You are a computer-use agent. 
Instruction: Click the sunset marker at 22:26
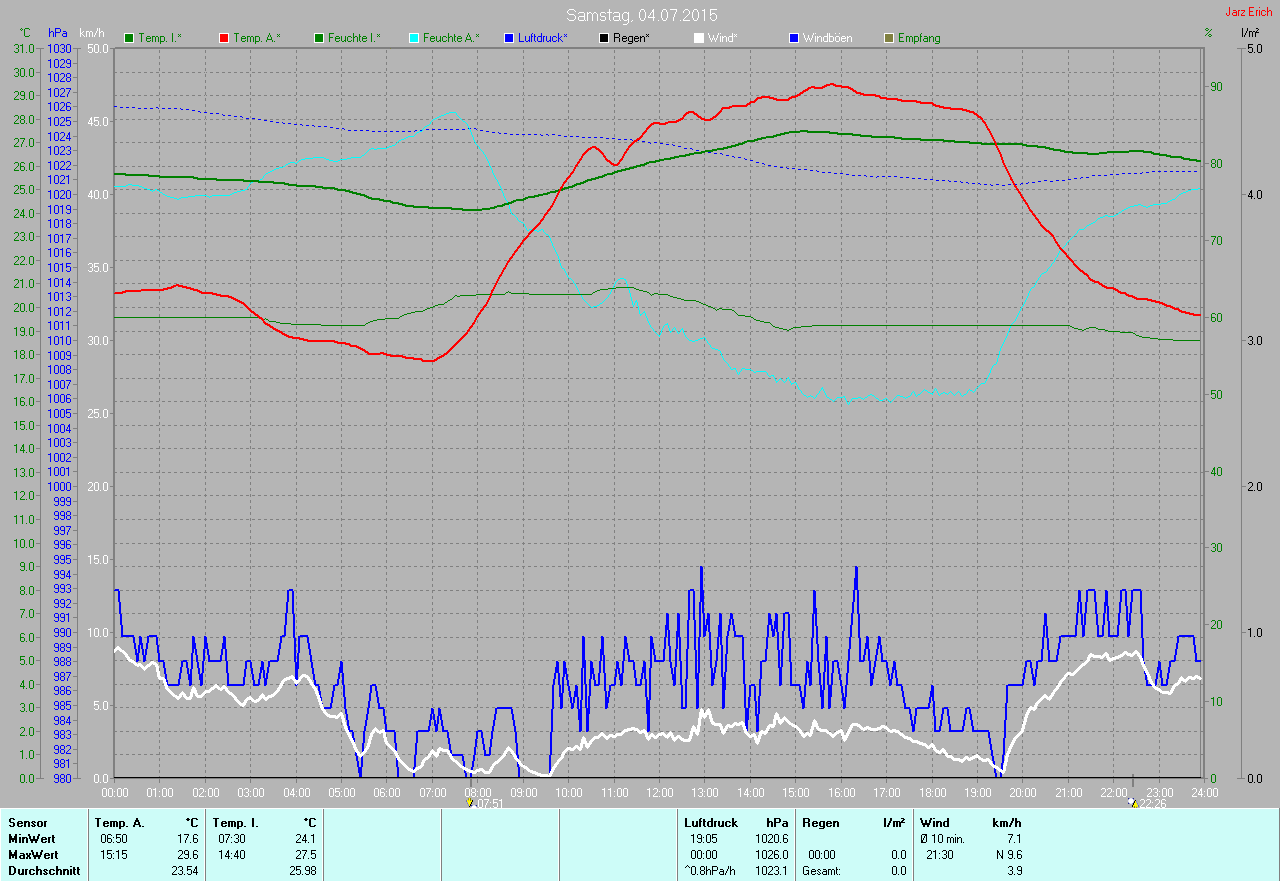1132,803
